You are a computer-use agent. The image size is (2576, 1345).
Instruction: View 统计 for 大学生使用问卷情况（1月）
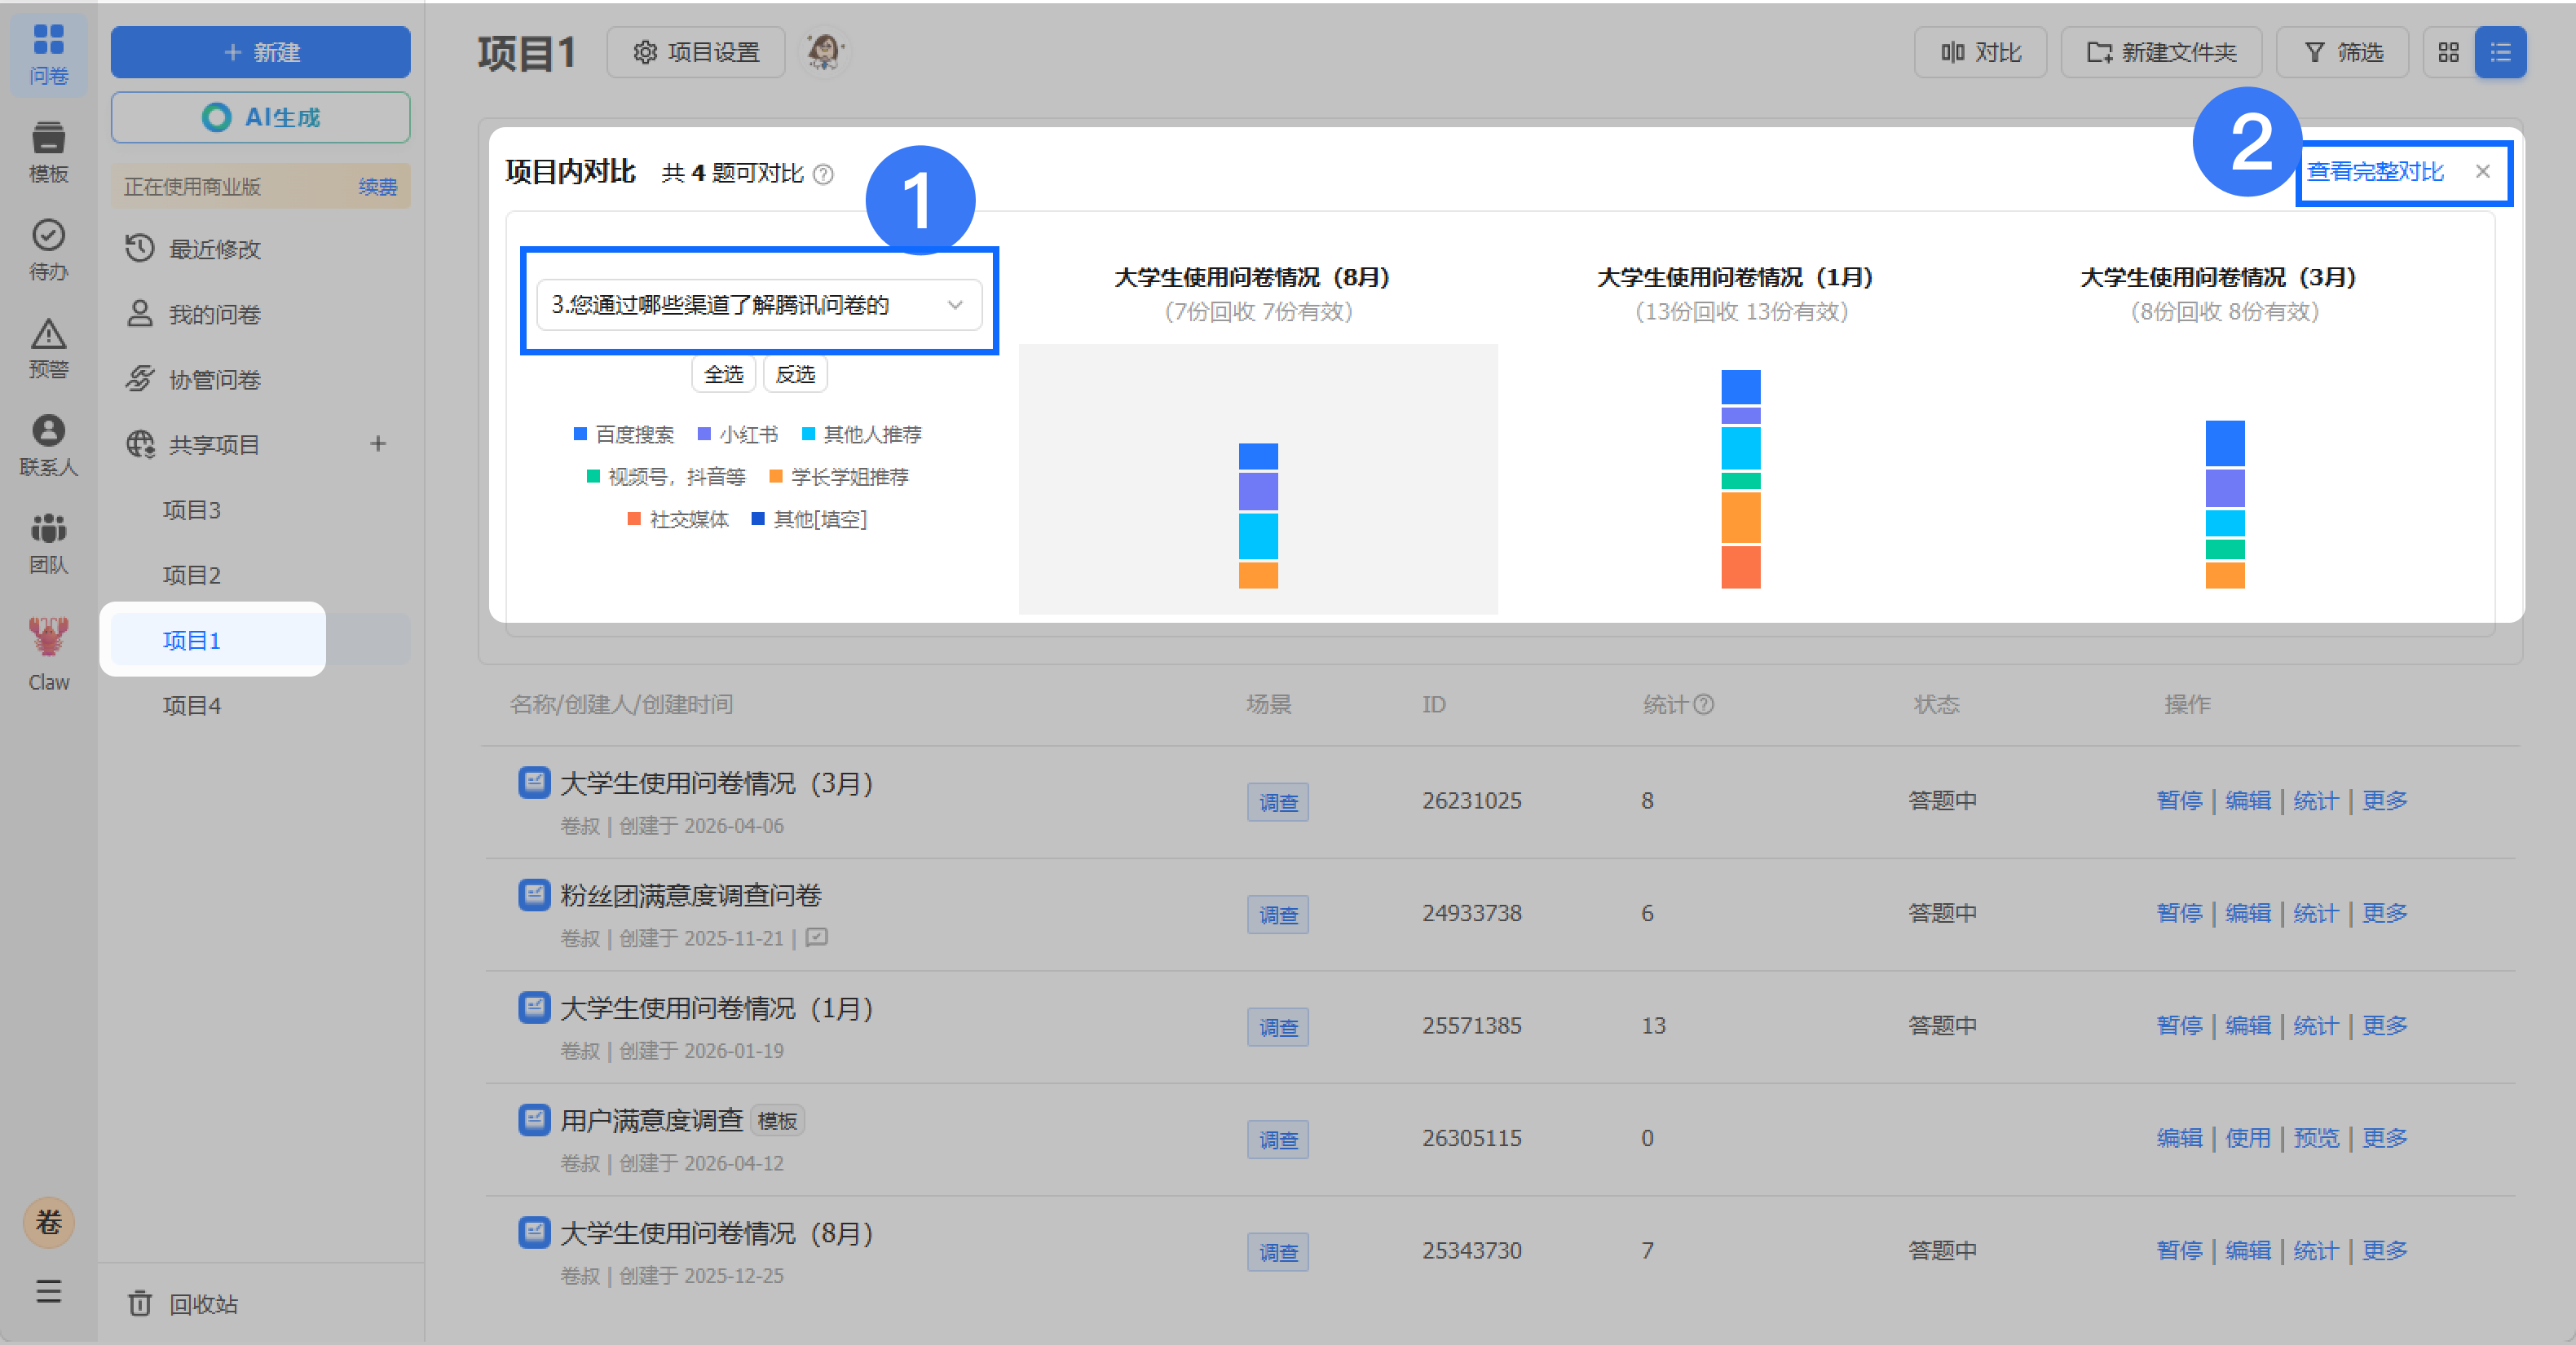(2316, 1025)
